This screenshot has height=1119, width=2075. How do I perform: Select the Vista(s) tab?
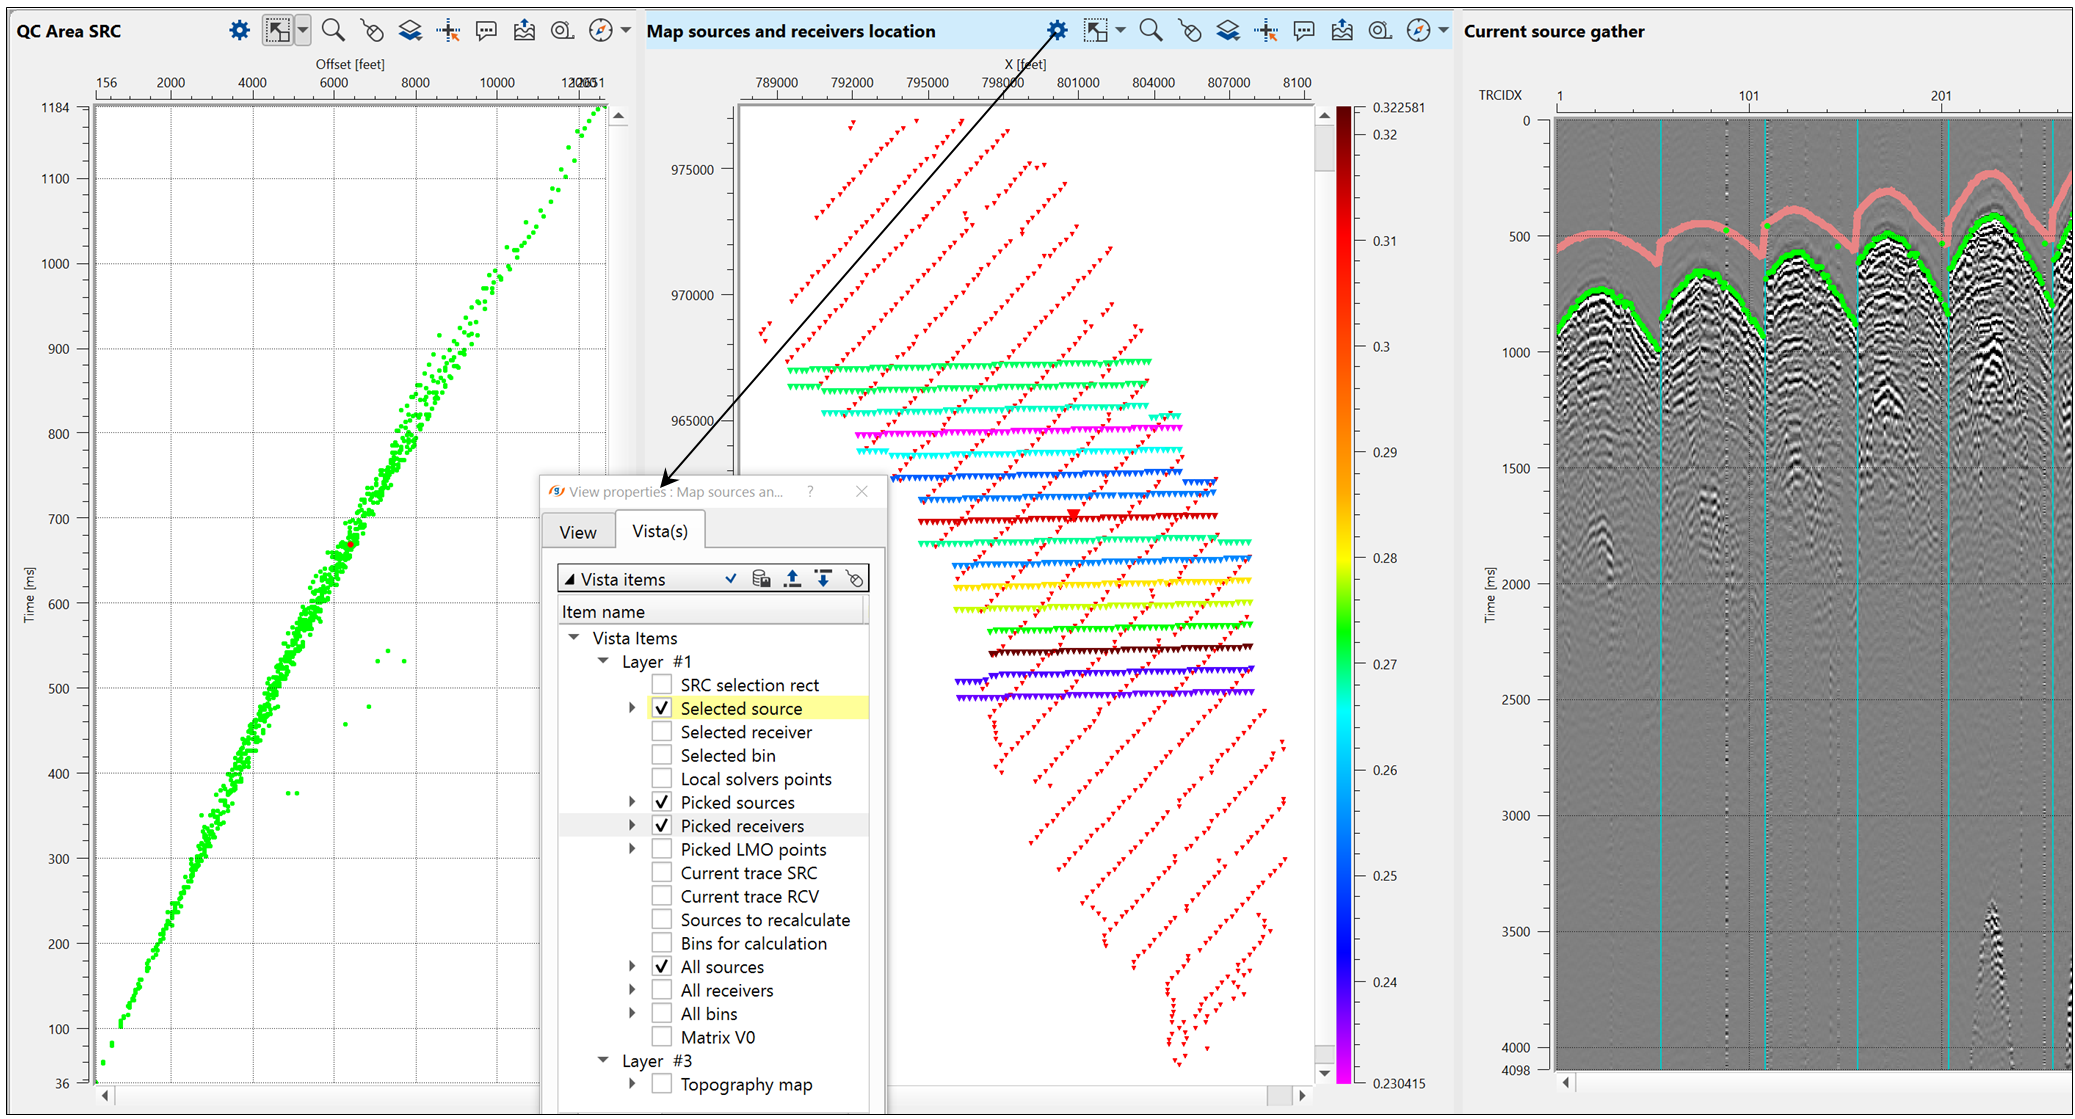[660, 531]
